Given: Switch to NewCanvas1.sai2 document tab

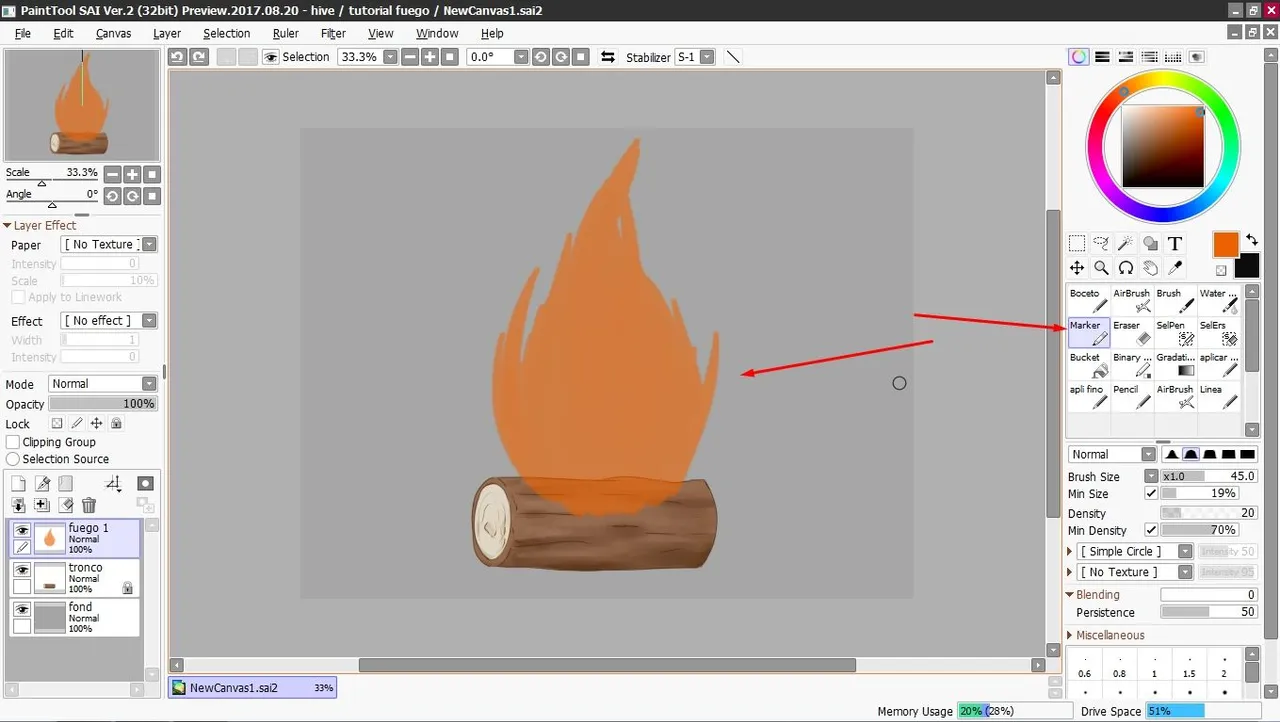Looking at the screenshot, I should 253,688.
